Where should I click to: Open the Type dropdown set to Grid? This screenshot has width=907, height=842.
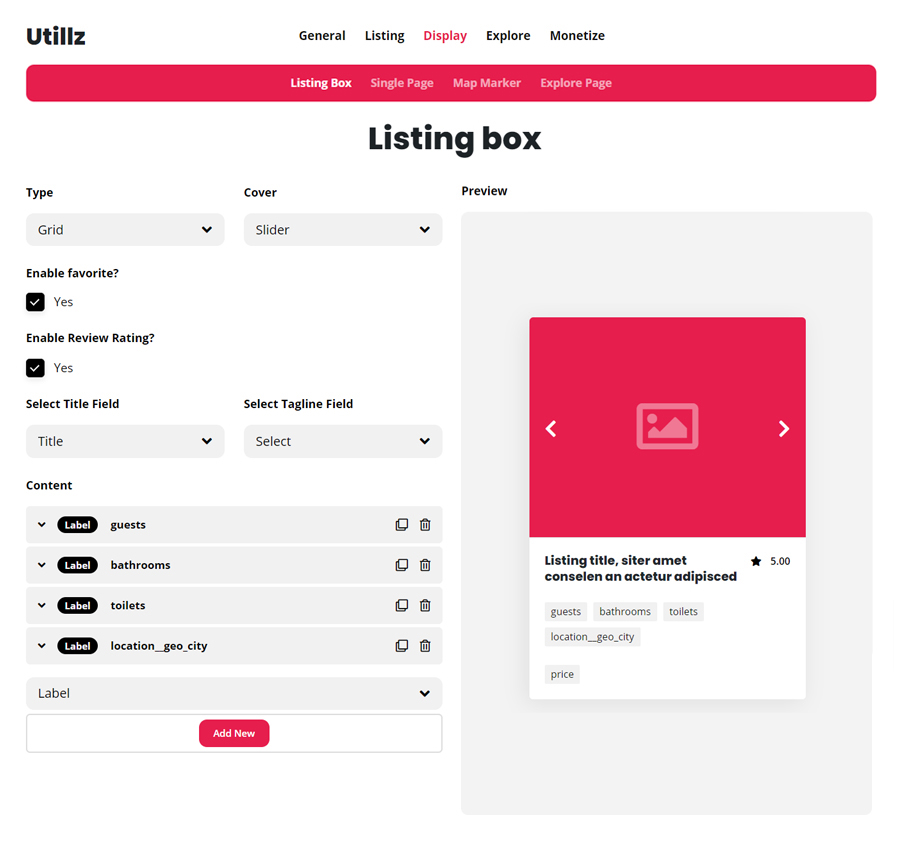[125, 230]
